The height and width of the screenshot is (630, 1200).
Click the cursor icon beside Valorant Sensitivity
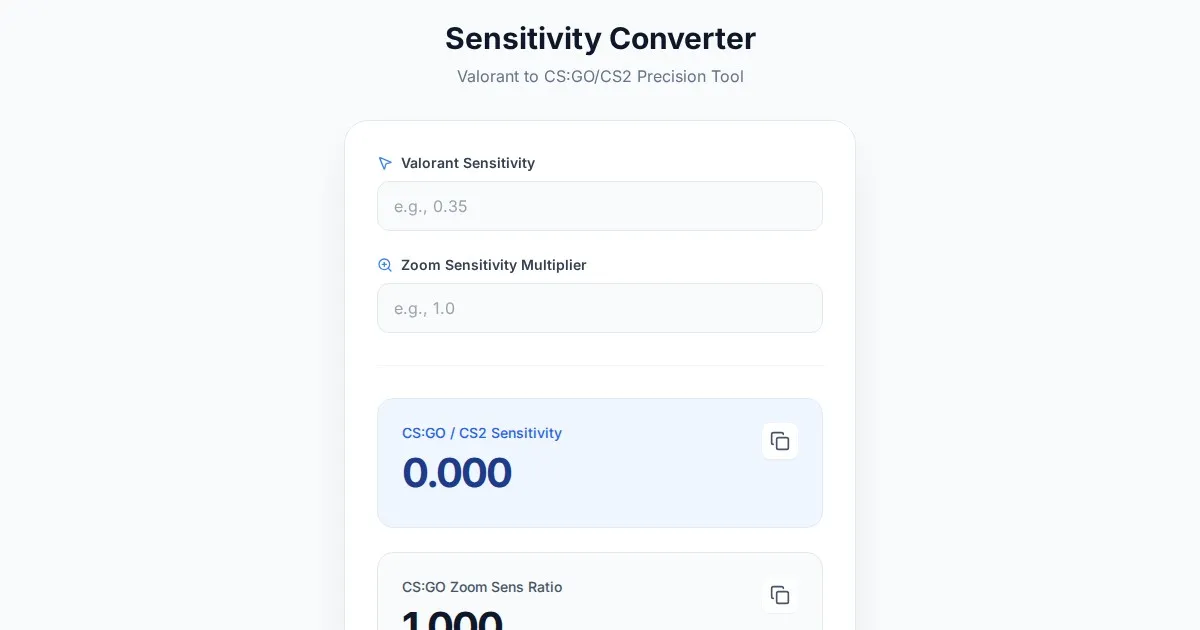coord(385,163)
